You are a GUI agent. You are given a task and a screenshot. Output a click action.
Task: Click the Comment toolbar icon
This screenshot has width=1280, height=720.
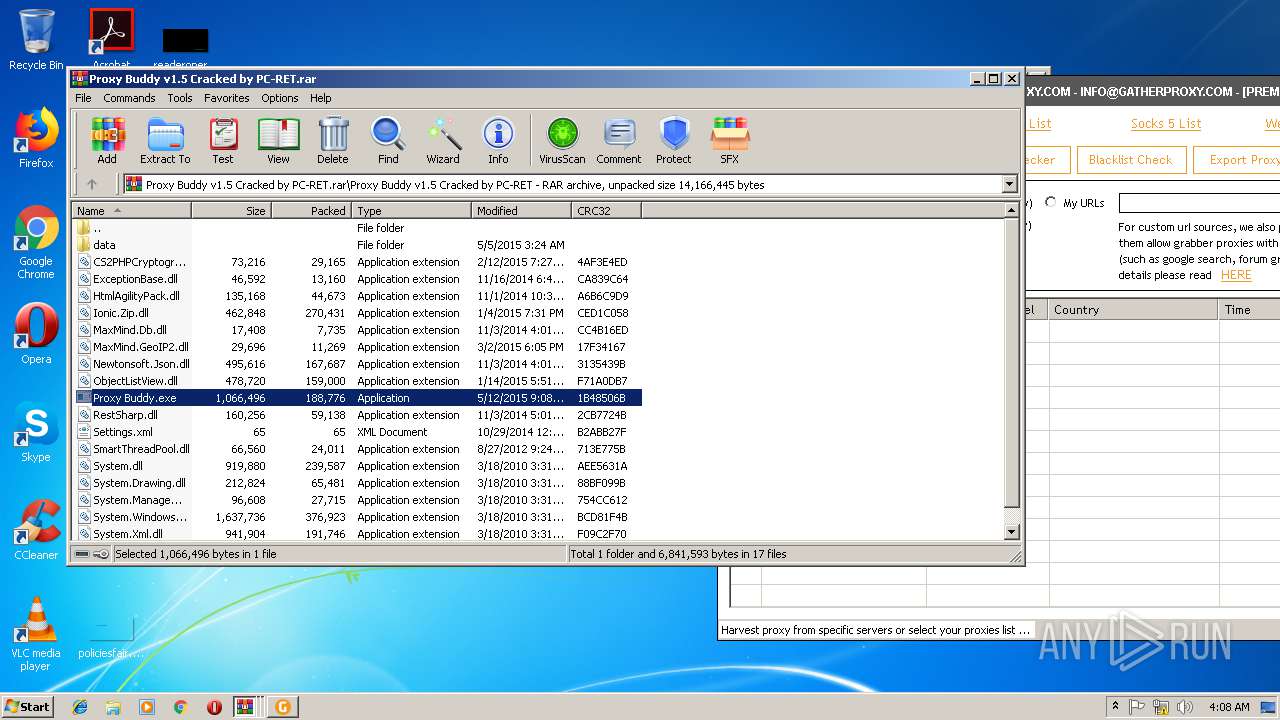(619, 140)
